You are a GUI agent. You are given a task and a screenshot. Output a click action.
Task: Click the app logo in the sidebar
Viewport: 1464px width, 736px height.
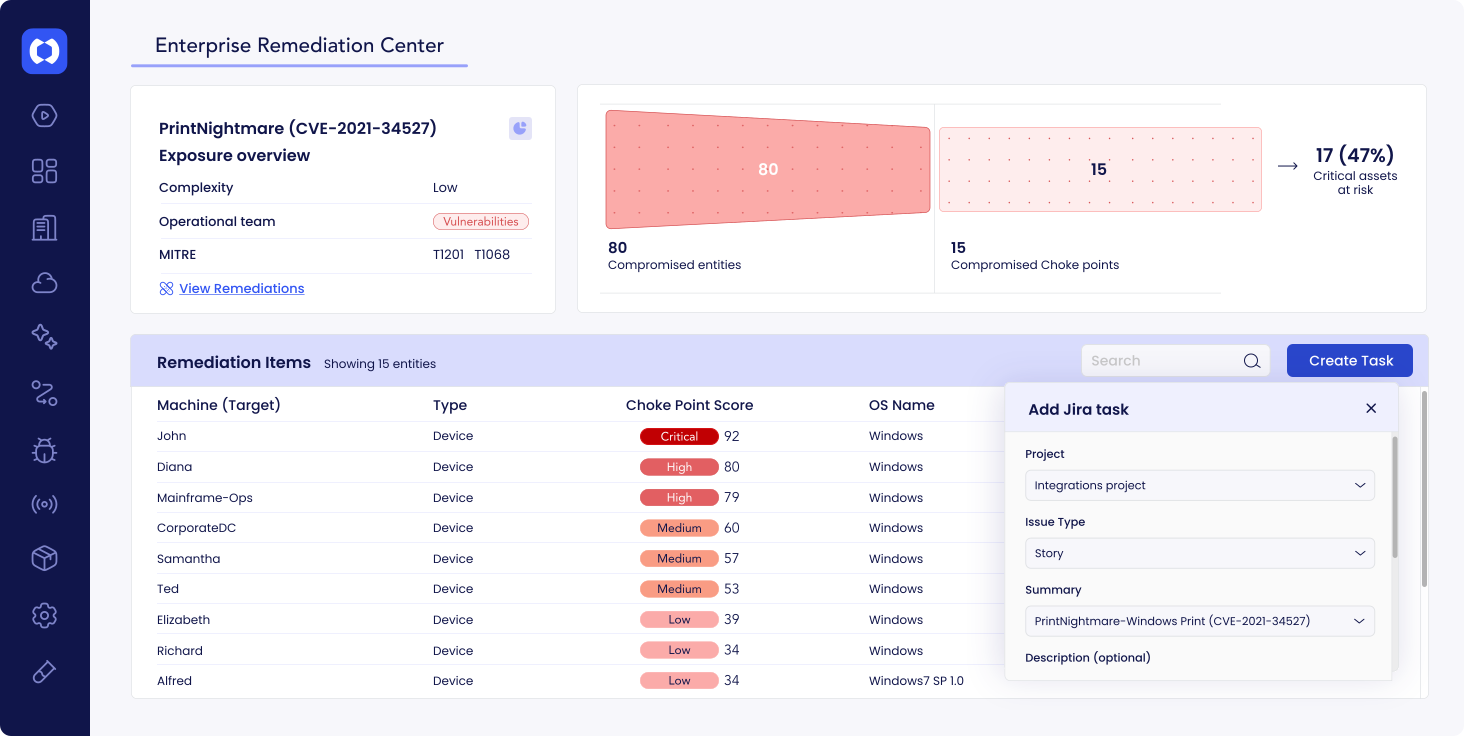coord(44,52)
